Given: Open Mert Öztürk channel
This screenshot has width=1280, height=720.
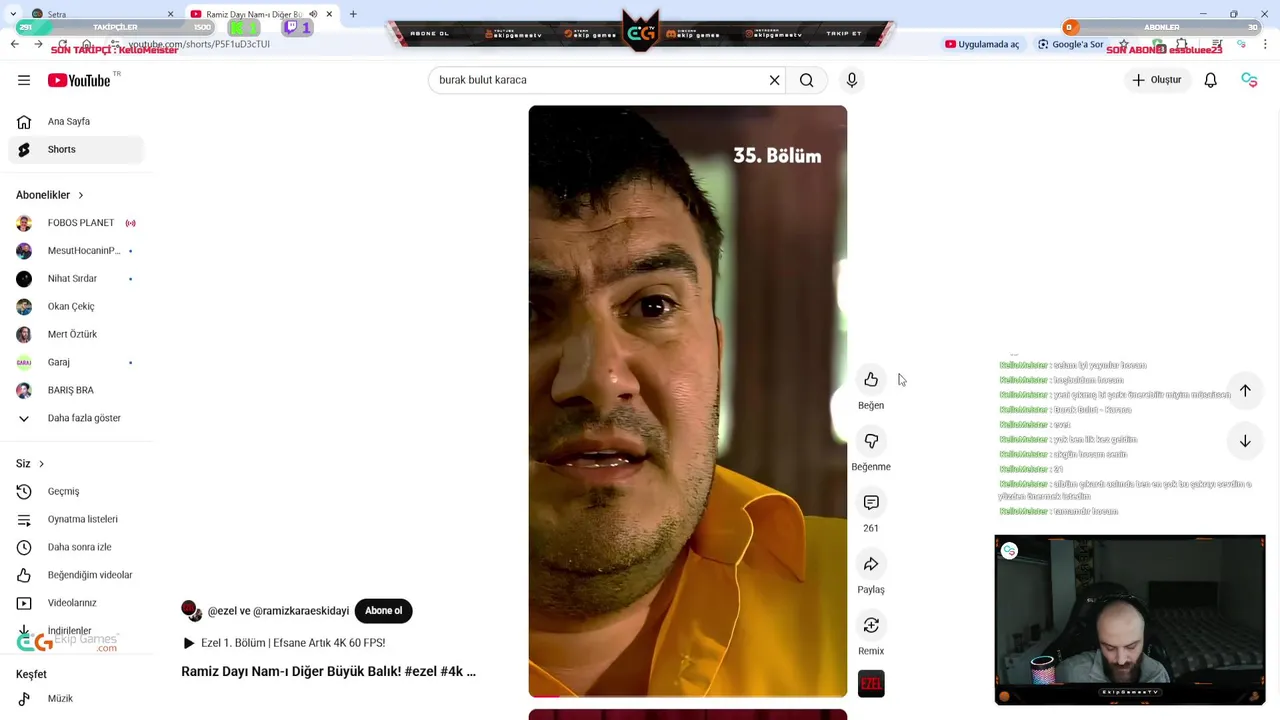Looking at the screenshot, I should click(x=76, y=335).
